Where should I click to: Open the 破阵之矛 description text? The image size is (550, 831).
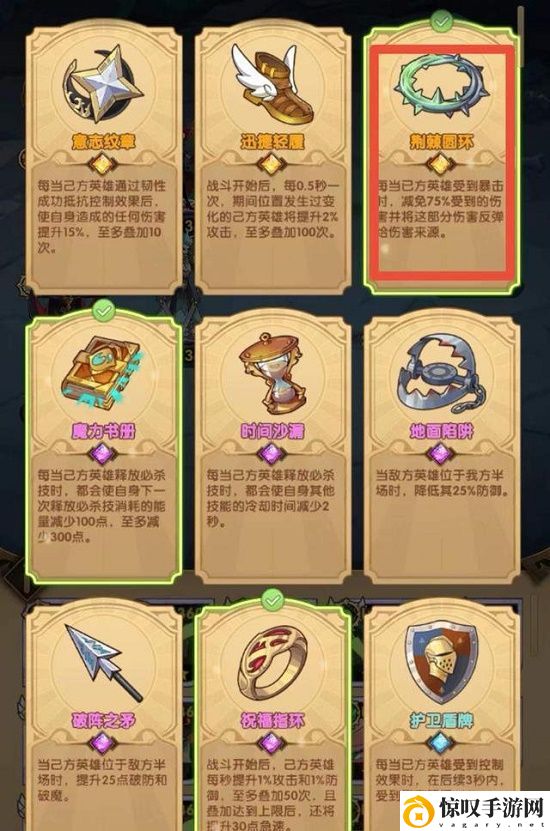(103, 780)
